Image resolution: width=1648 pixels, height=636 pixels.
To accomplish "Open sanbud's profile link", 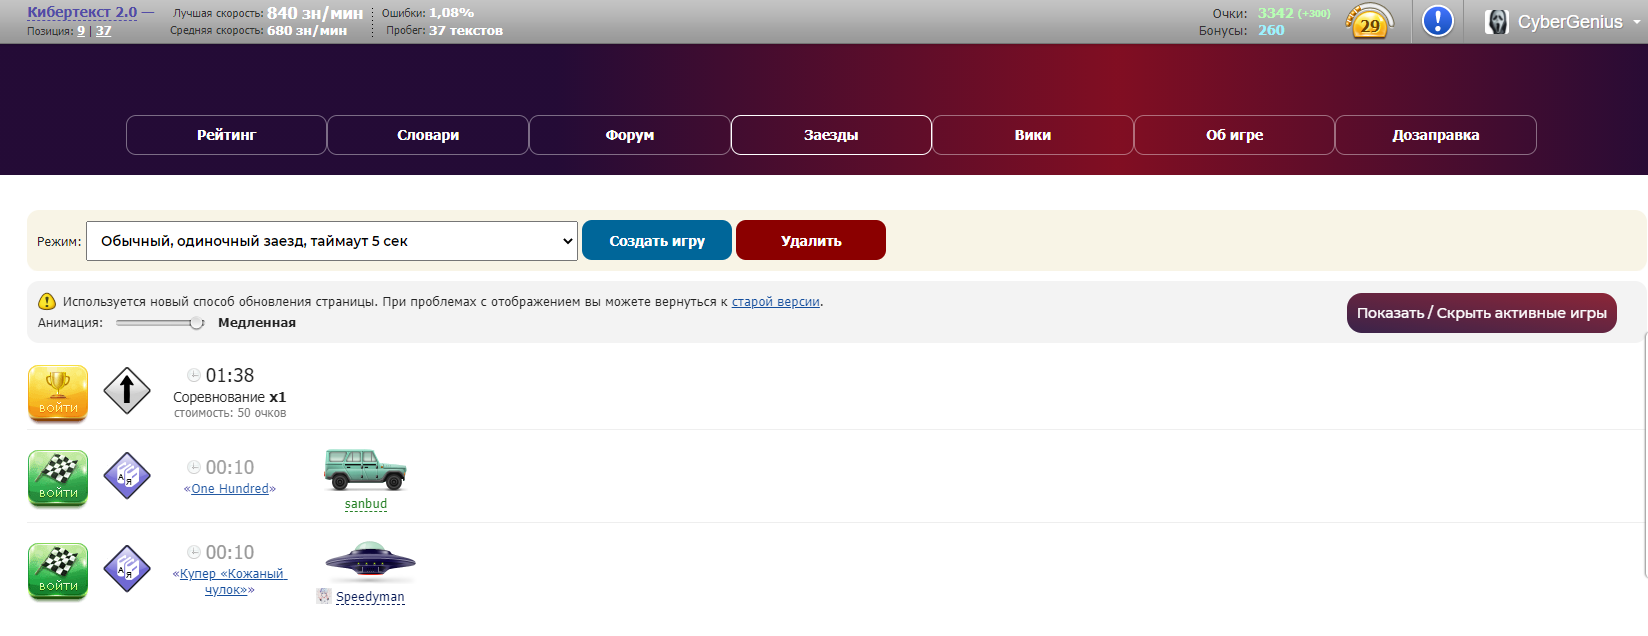I will (x=366, y=504).
